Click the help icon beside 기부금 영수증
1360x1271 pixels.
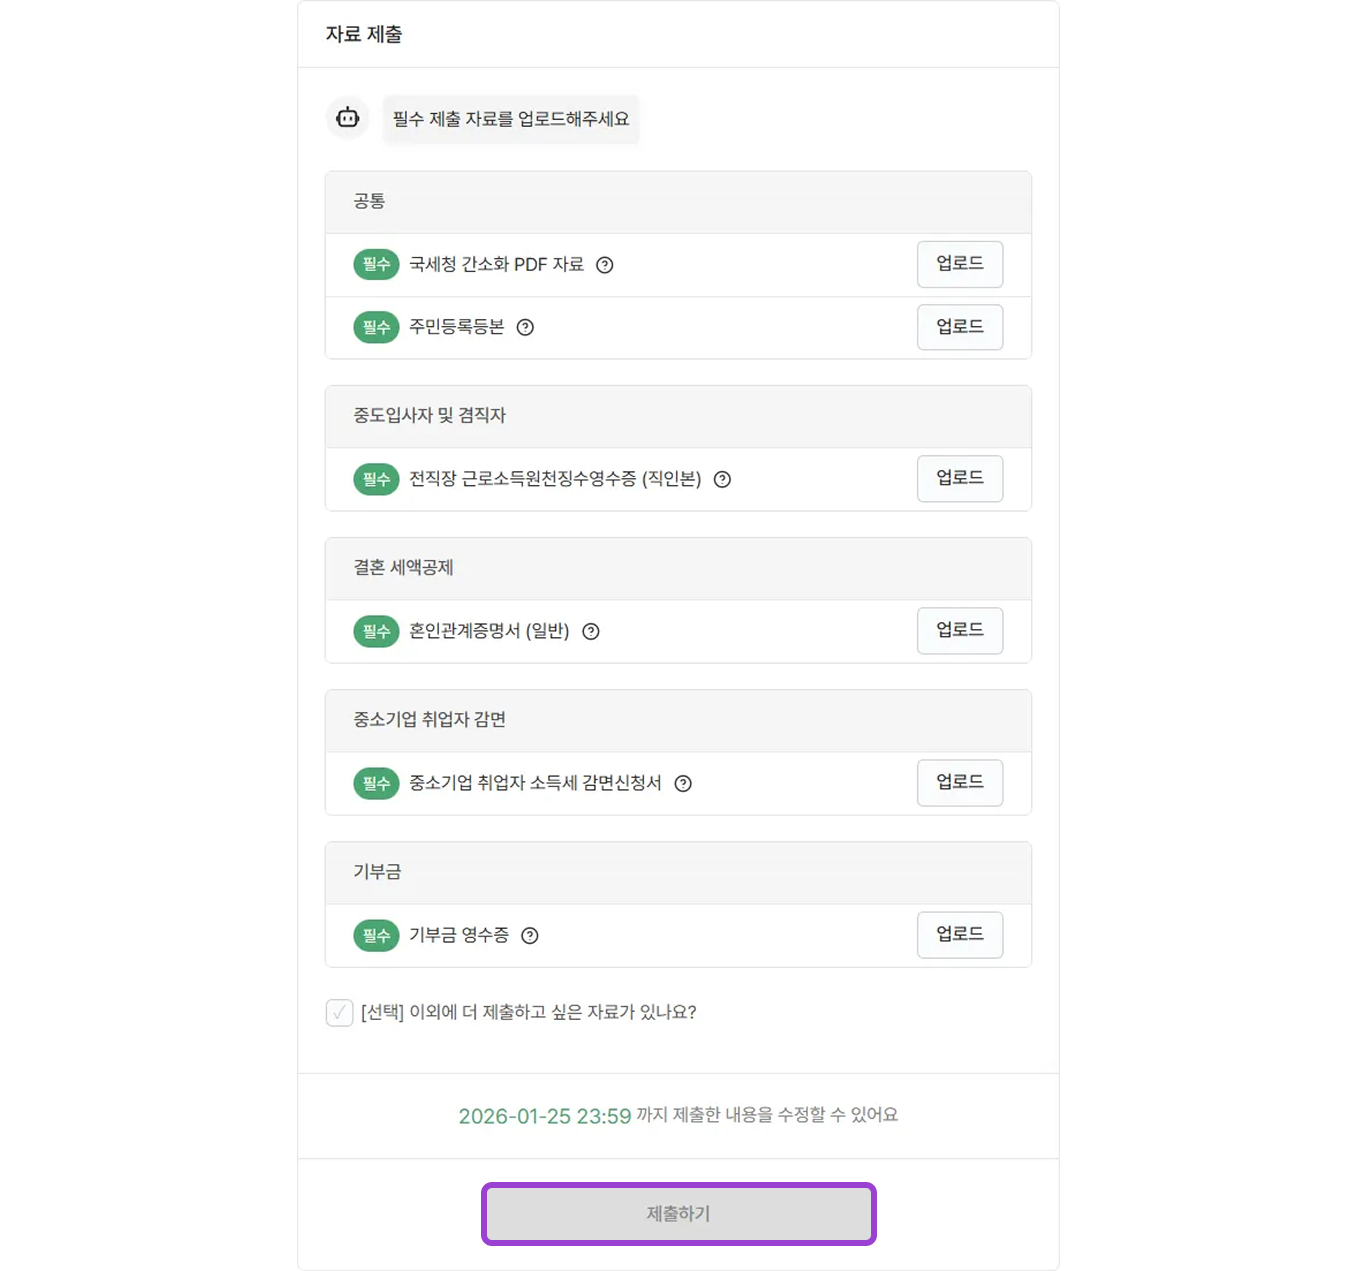tap(531, 935)
